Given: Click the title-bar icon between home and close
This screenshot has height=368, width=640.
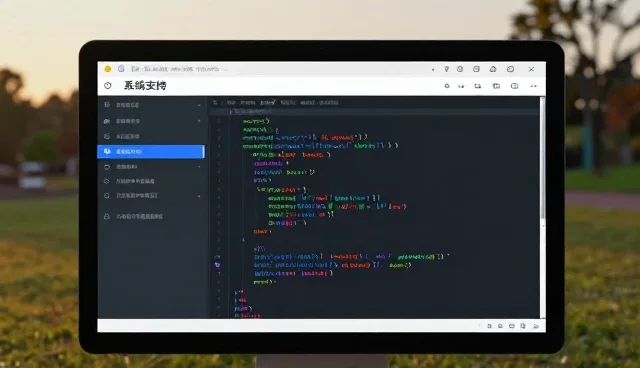Looking at the screenshot, I should point(511,69).
